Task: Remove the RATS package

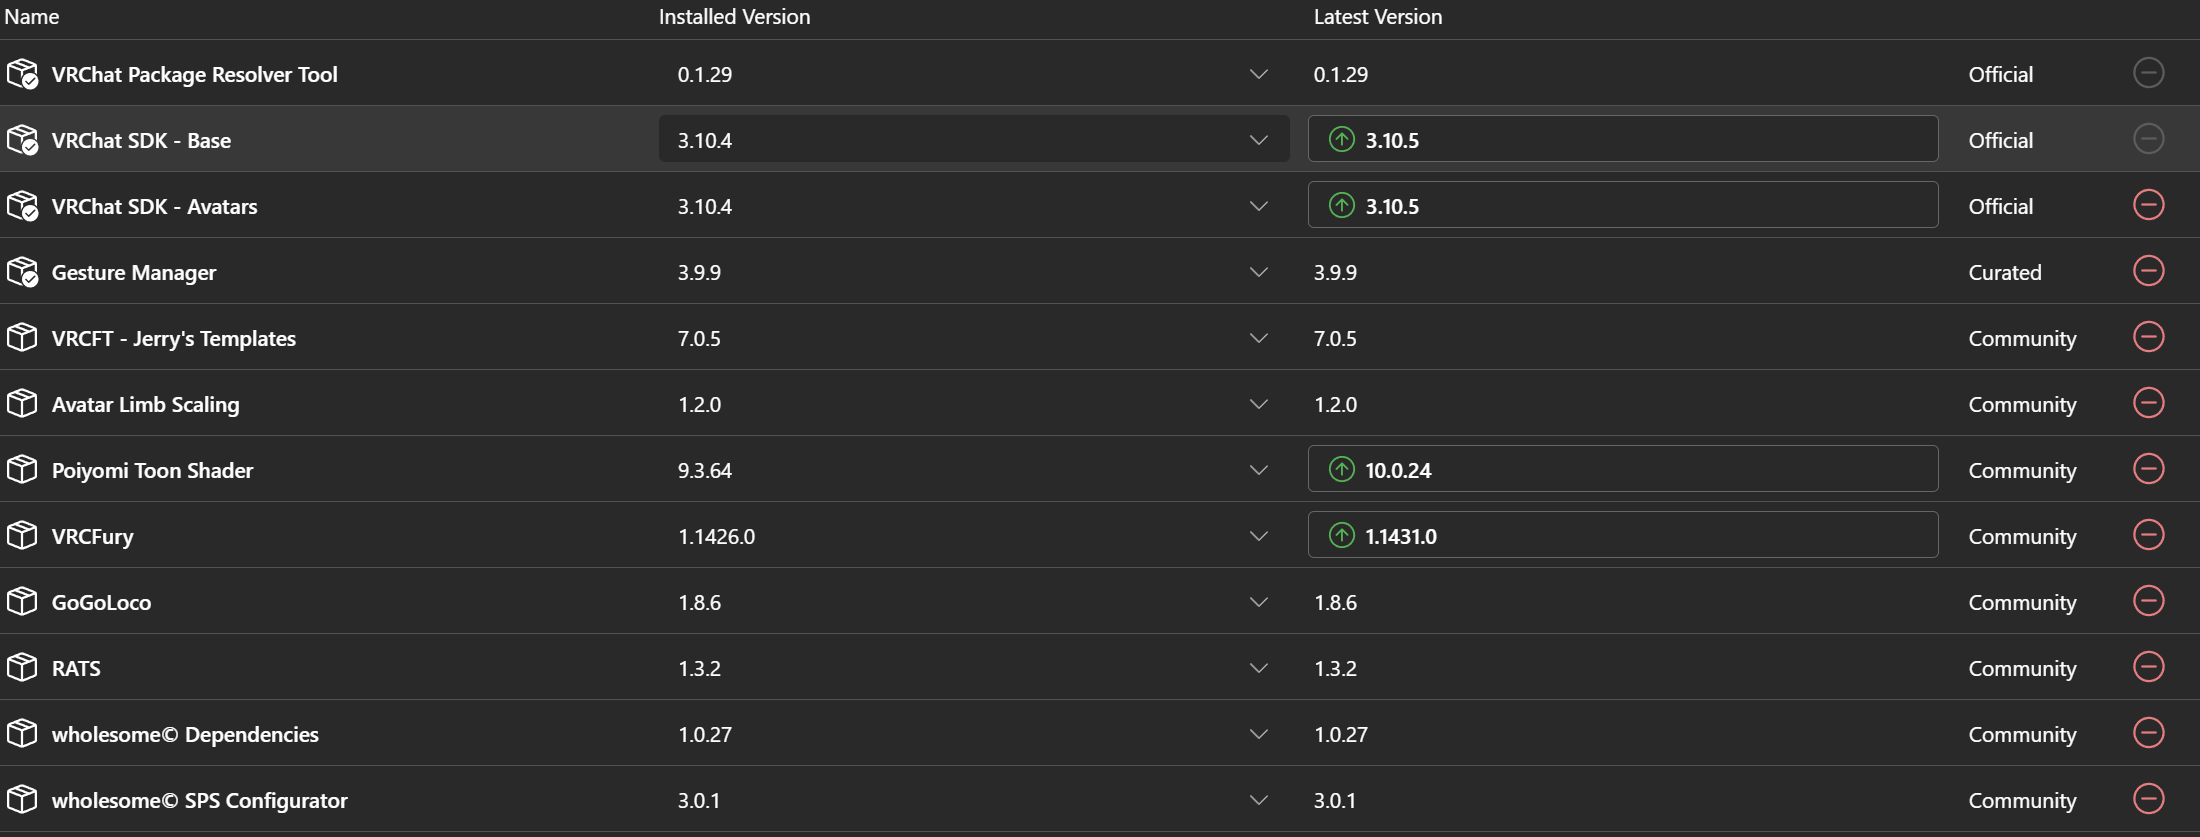Action: click(2148, 667)
